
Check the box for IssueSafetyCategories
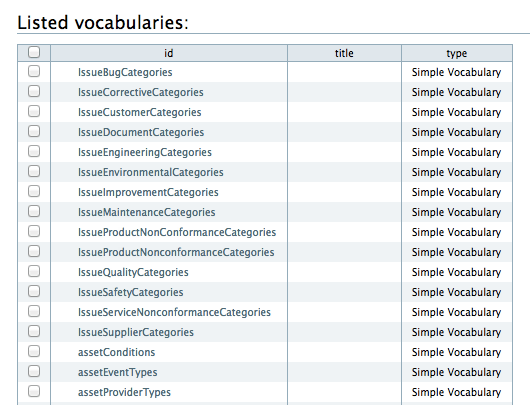tap(34, 291)
